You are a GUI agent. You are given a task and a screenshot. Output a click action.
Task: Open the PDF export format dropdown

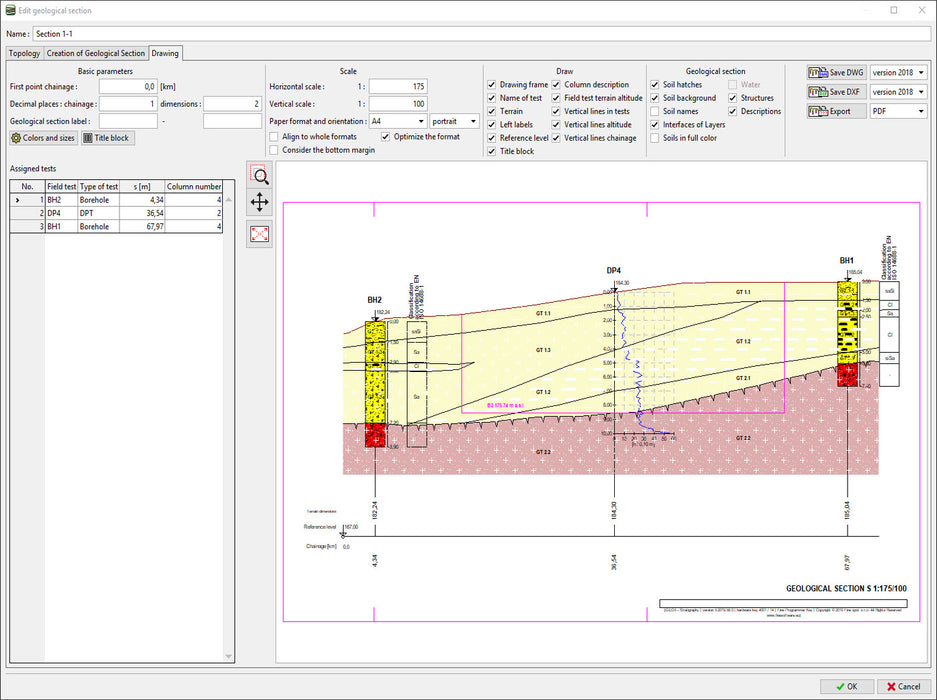click(x=899, y=111)
